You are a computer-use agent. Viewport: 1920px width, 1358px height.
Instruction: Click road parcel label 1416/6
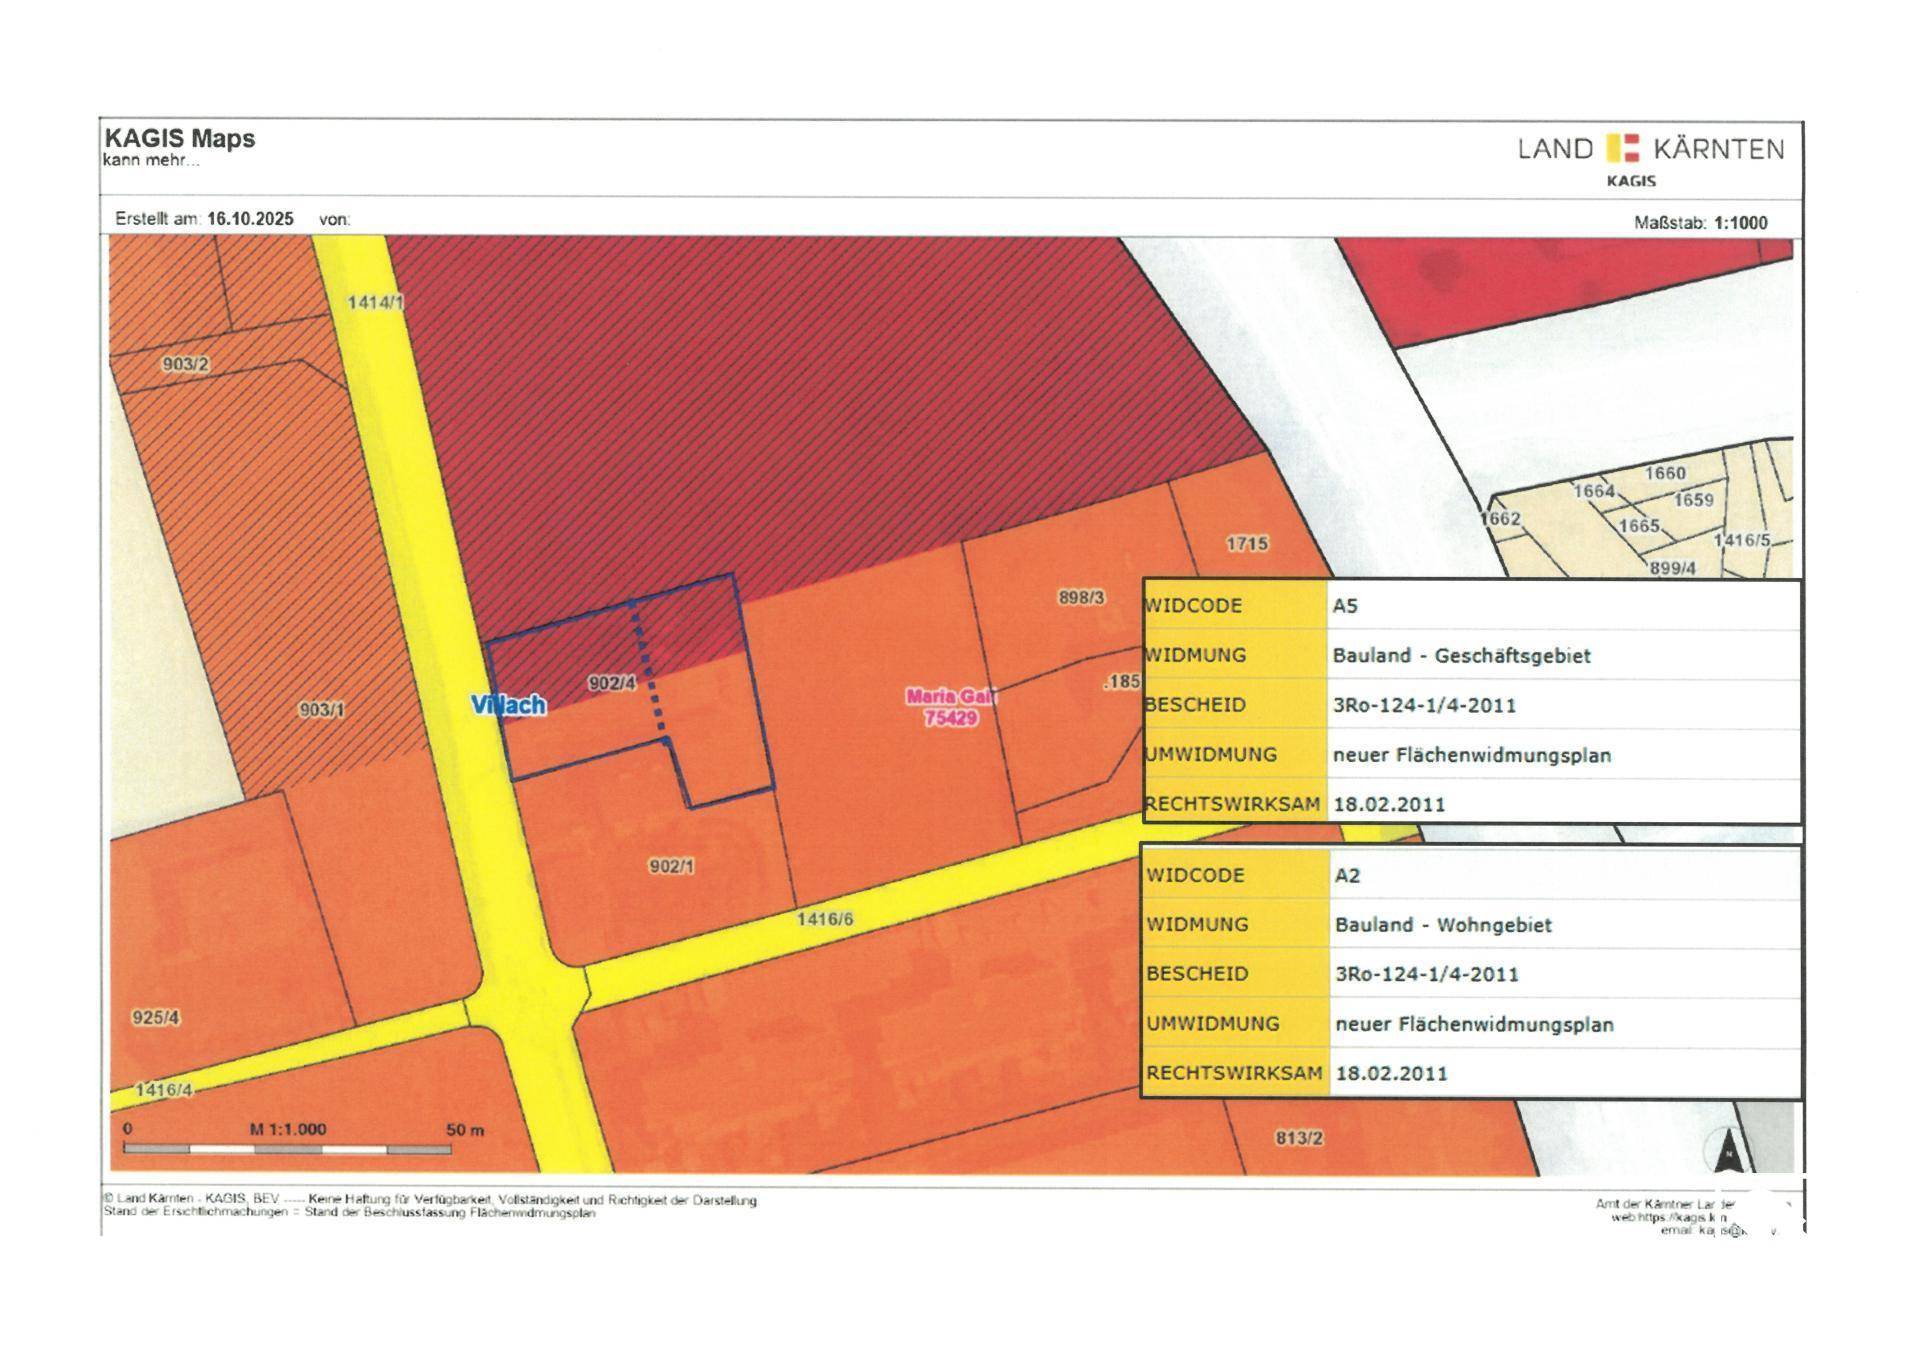[x=825, y=918]
